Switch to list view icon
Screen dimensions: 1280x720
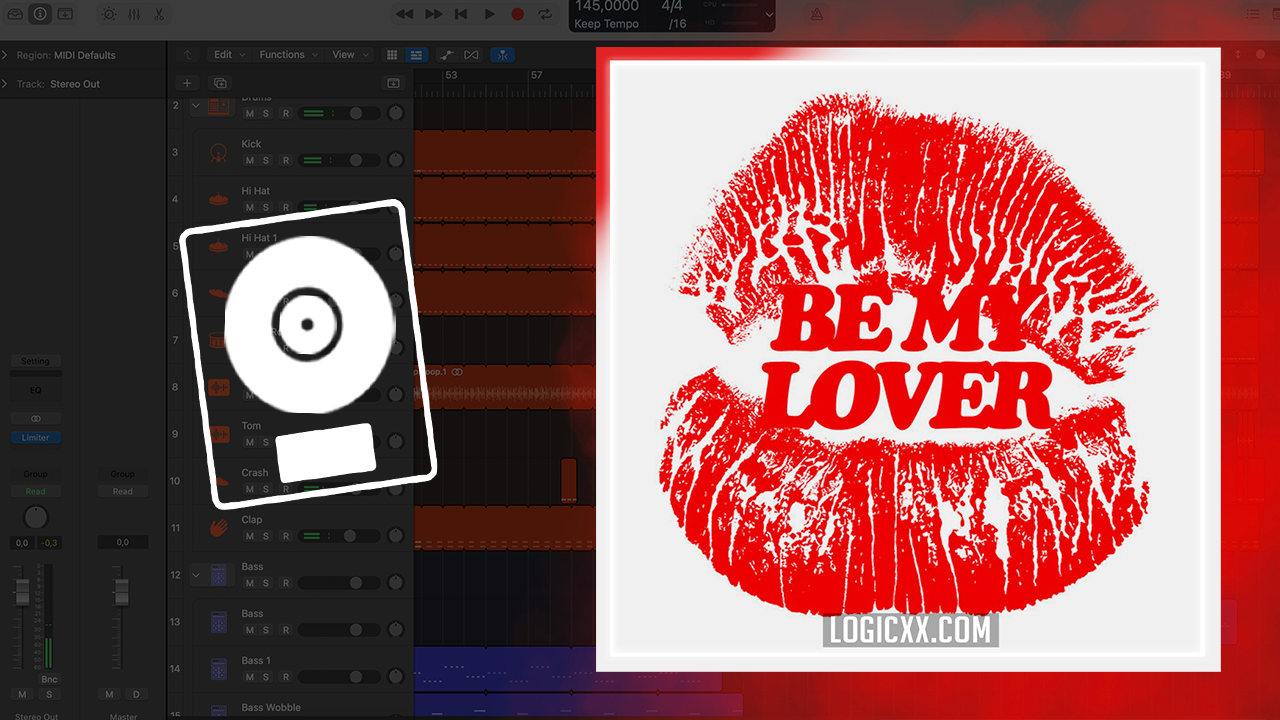click(416, 55)
